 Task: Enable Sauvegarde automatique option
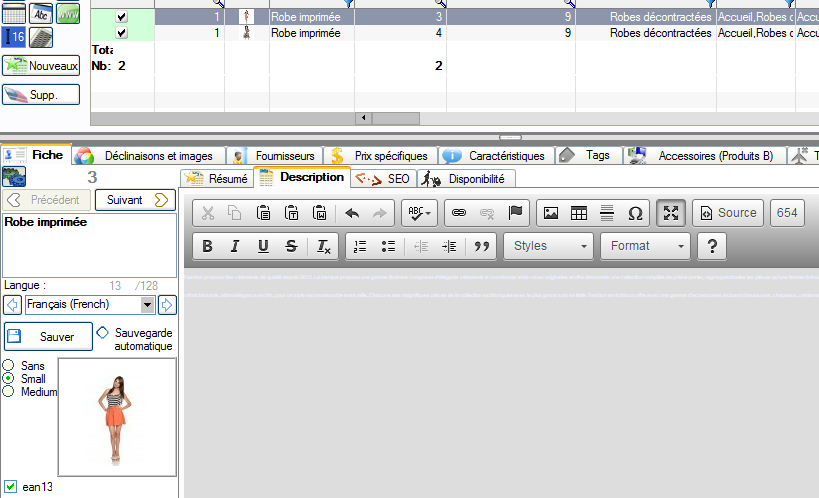tap(102, 331)
